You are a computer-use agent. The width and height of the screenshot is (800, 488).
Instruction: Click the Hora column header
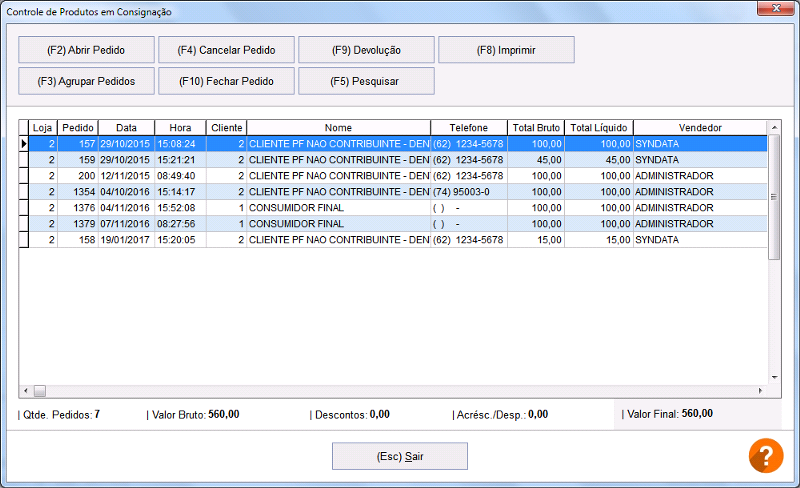181,128
